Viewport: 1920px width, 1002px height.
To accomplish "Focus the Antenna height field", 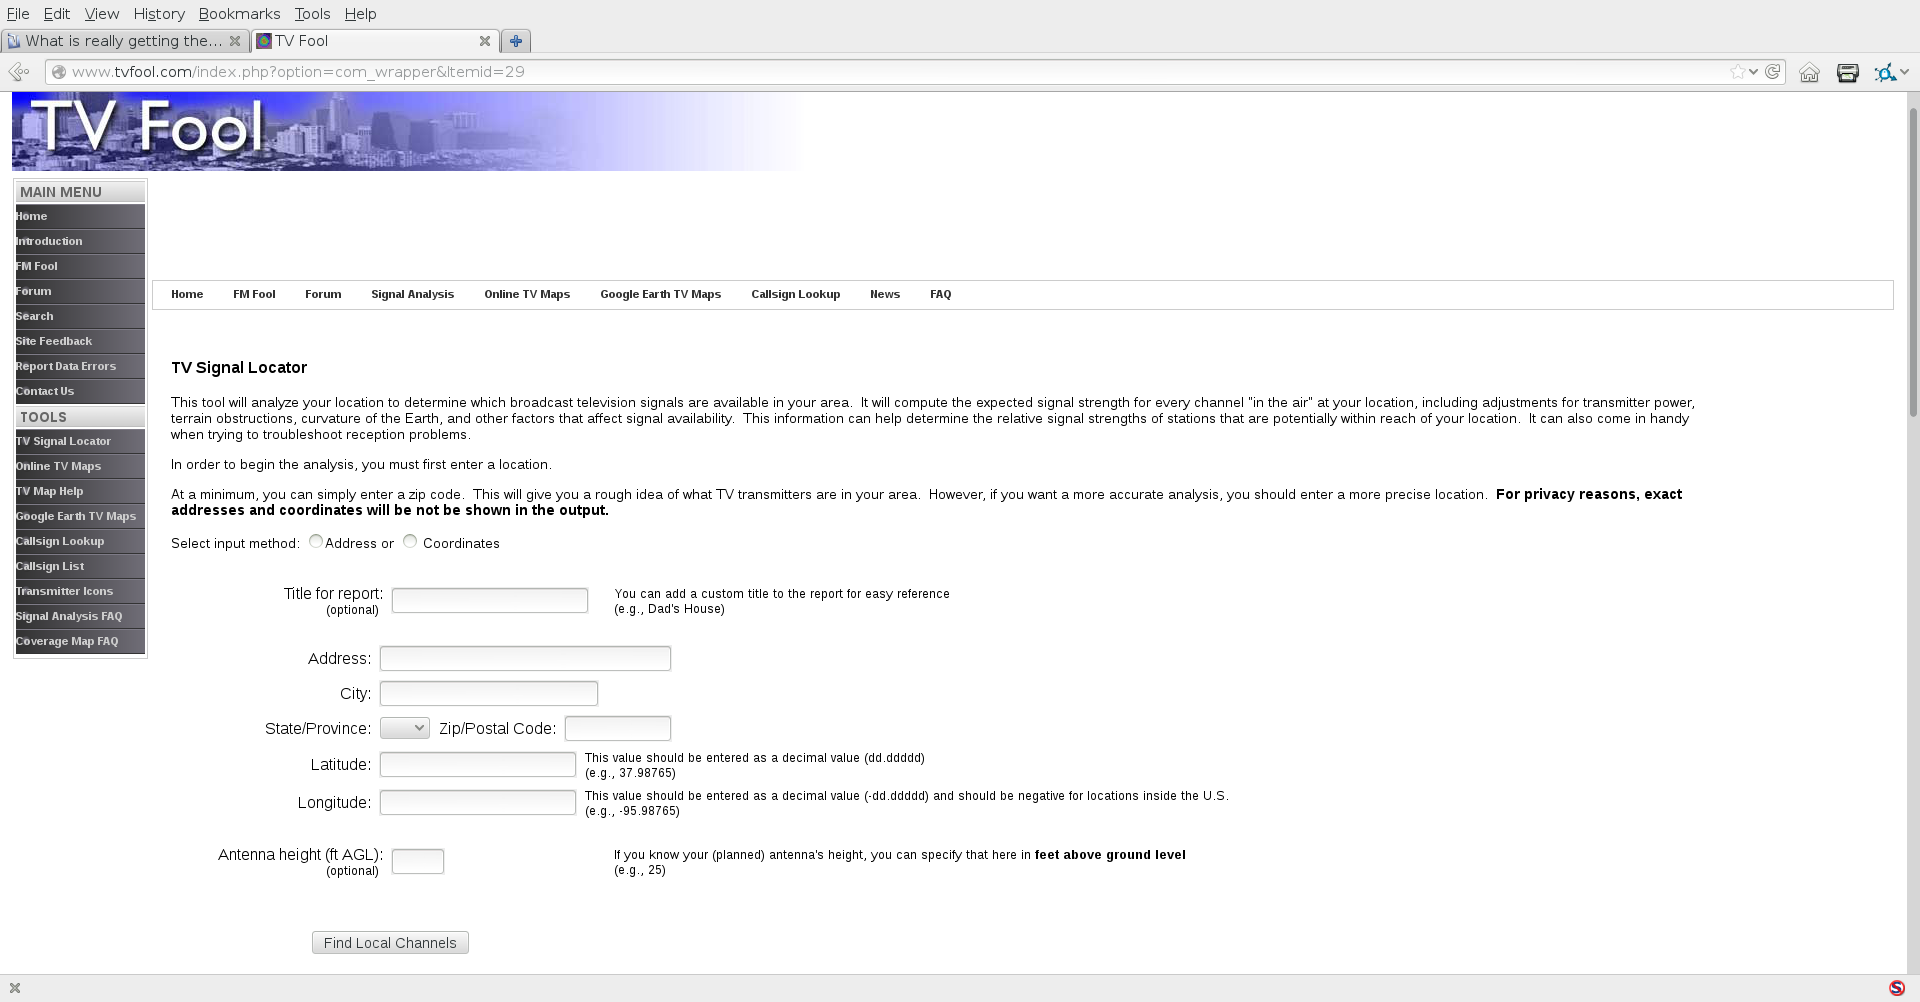I will [x=418, y=861].
